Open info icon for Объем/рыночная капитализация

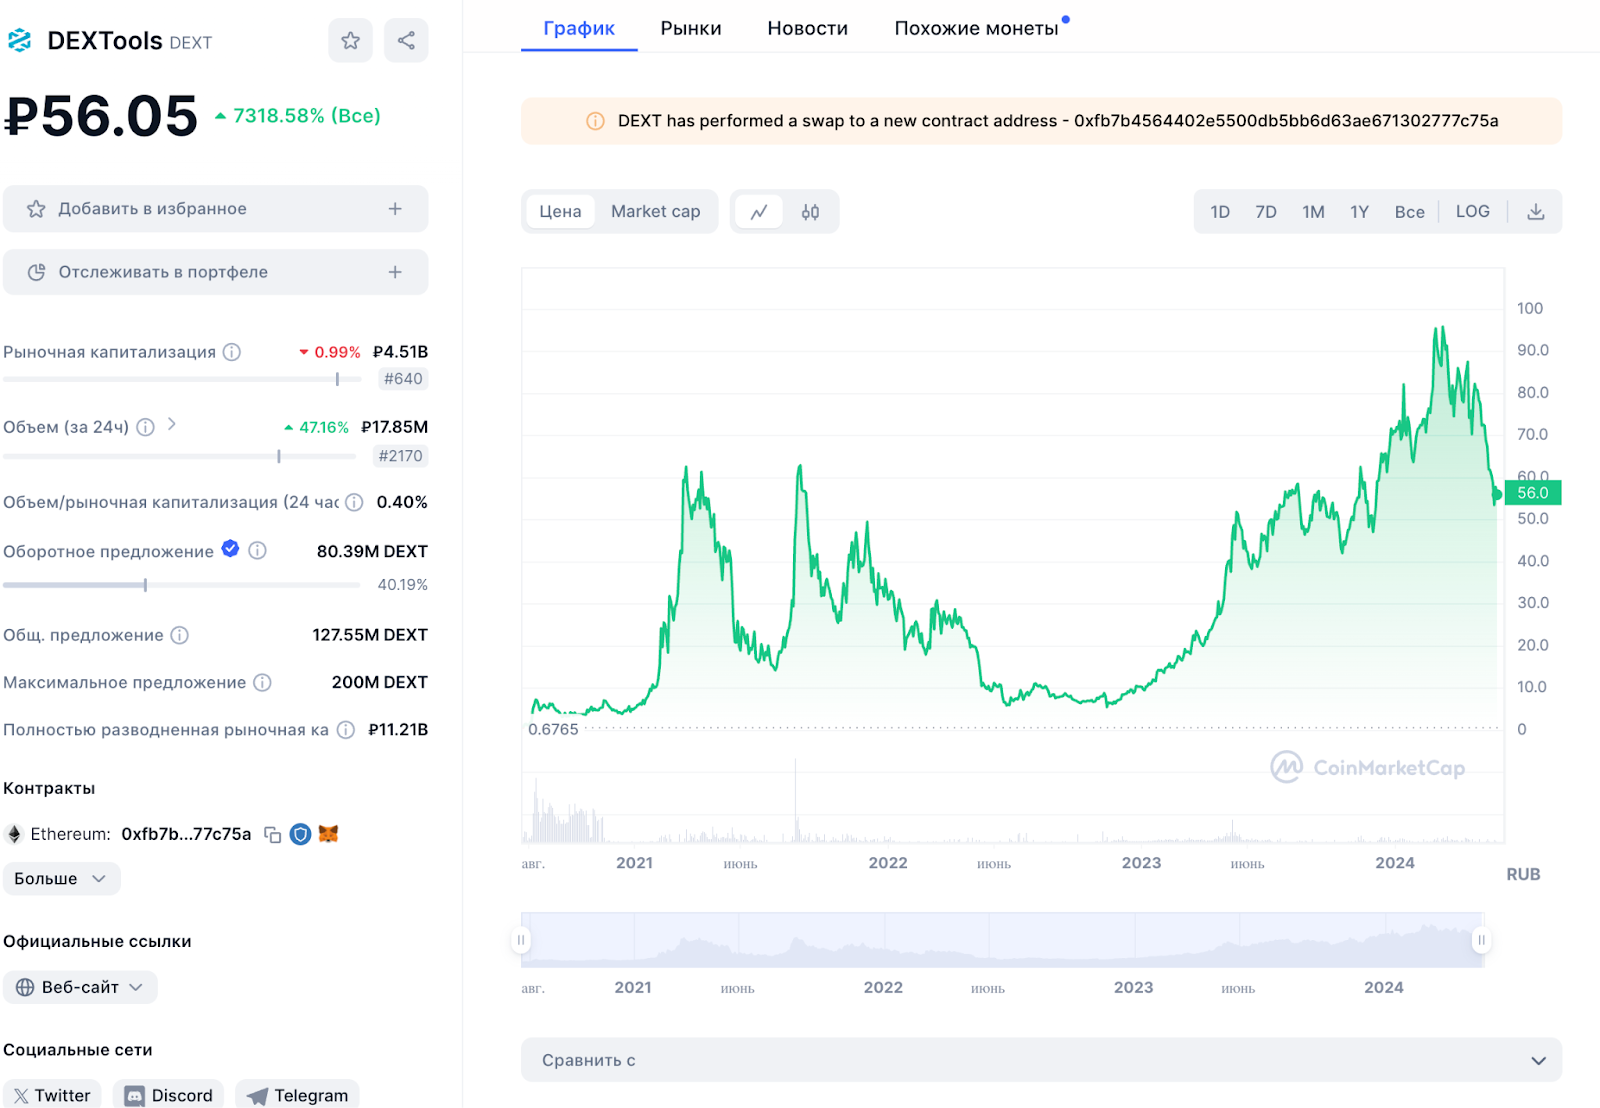pyautogui.click(x=354, y=502)
